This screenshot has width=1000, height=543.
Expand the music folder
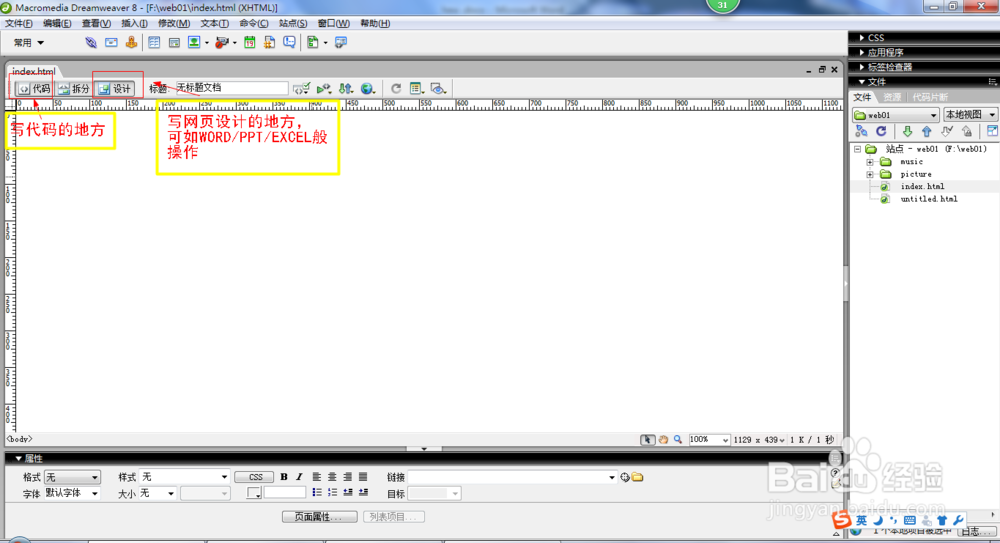(870, 162)
